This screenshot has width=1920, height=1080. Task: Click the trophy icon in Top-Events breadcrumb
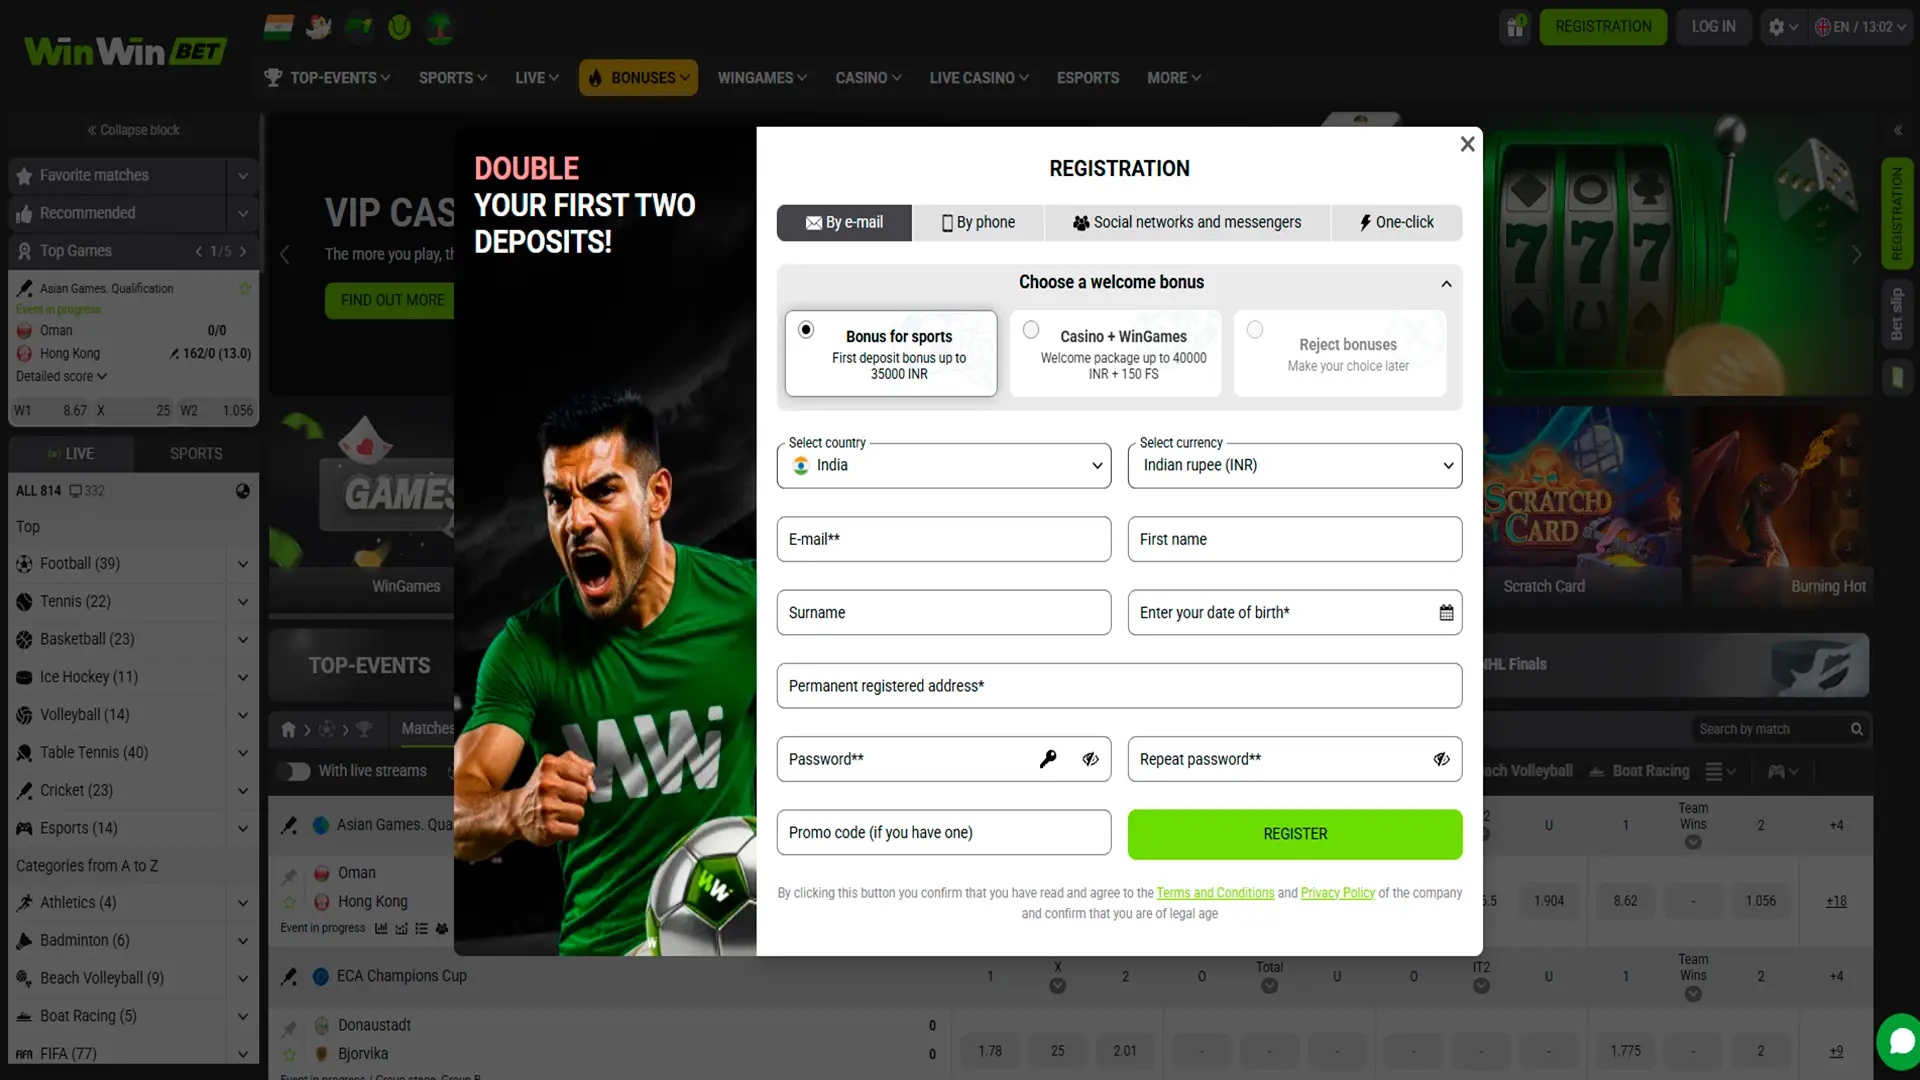click(x=364, y=729)
